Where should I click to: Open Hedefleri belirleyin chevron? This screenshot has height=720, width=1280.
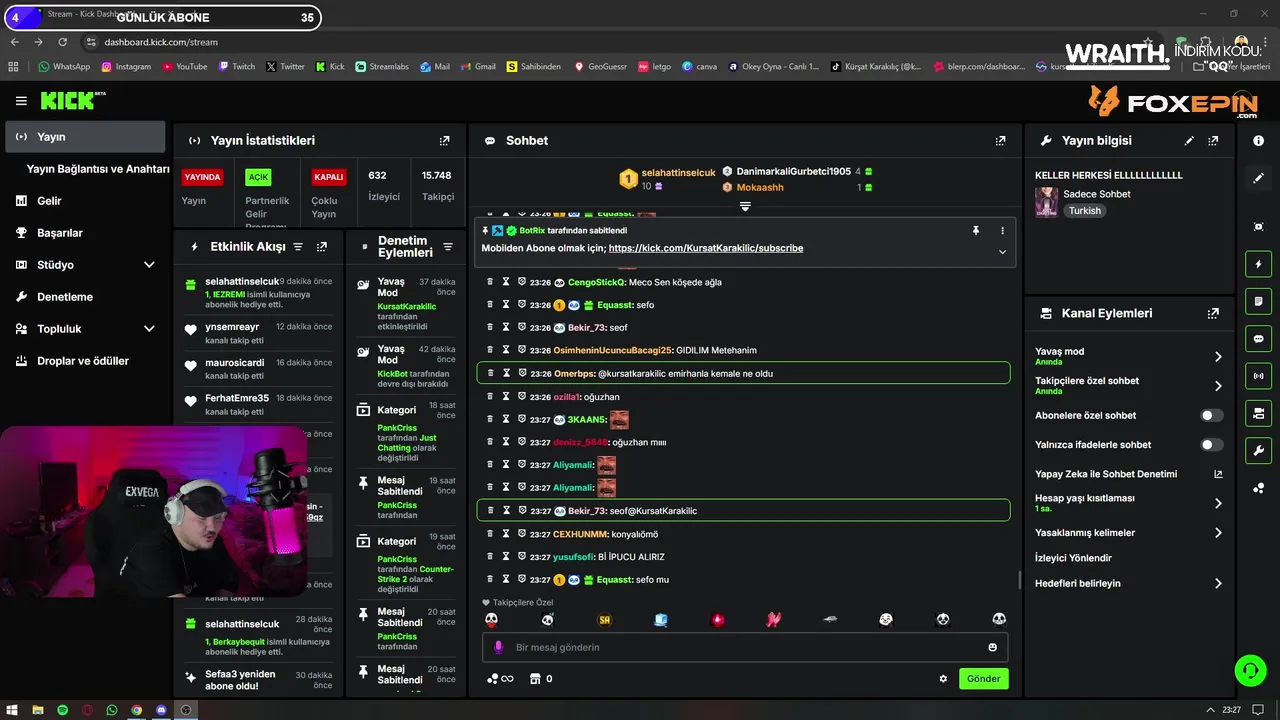coord(1218,583)
